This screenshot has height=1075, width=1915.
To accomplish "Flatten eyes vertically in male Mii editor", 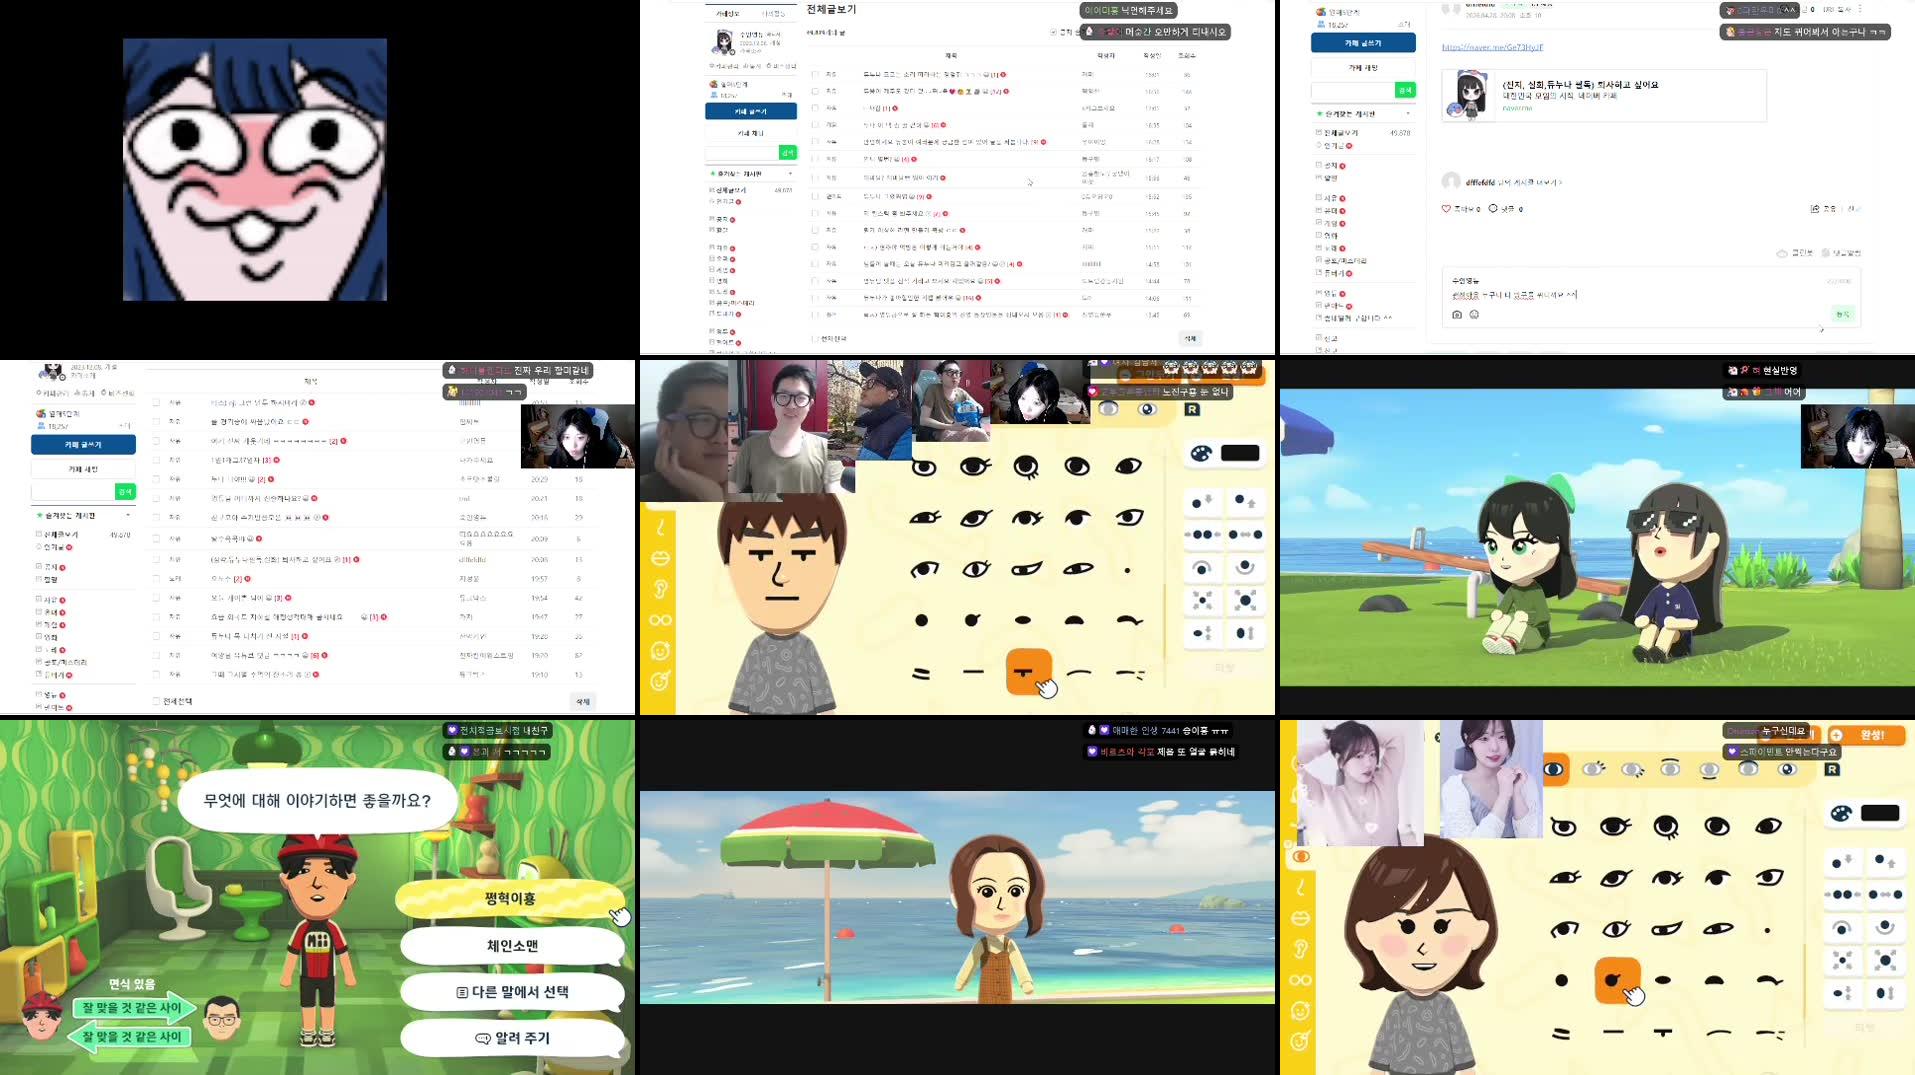I will [x=1203, y=633].
